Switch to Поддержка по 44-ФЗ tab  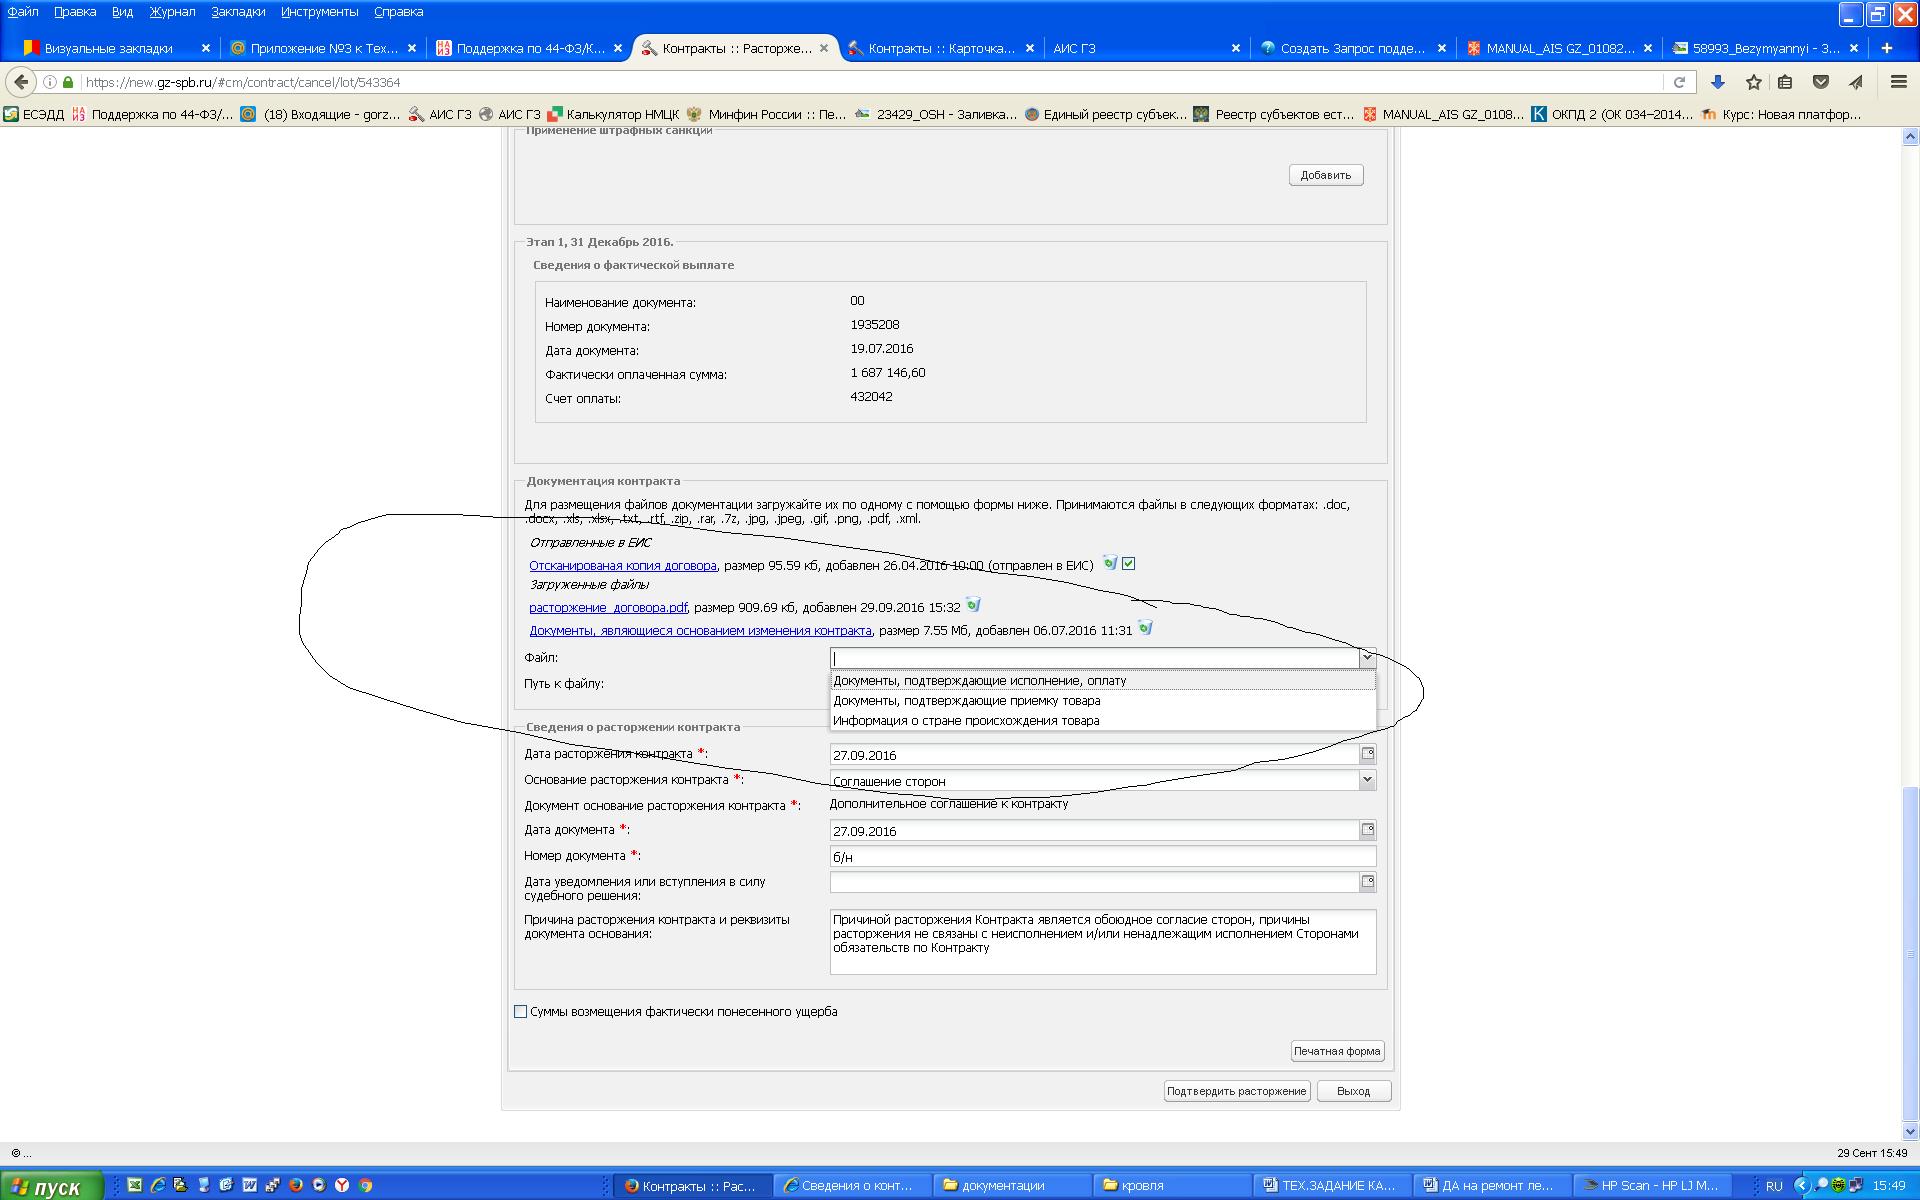click(x=529, y=48)
